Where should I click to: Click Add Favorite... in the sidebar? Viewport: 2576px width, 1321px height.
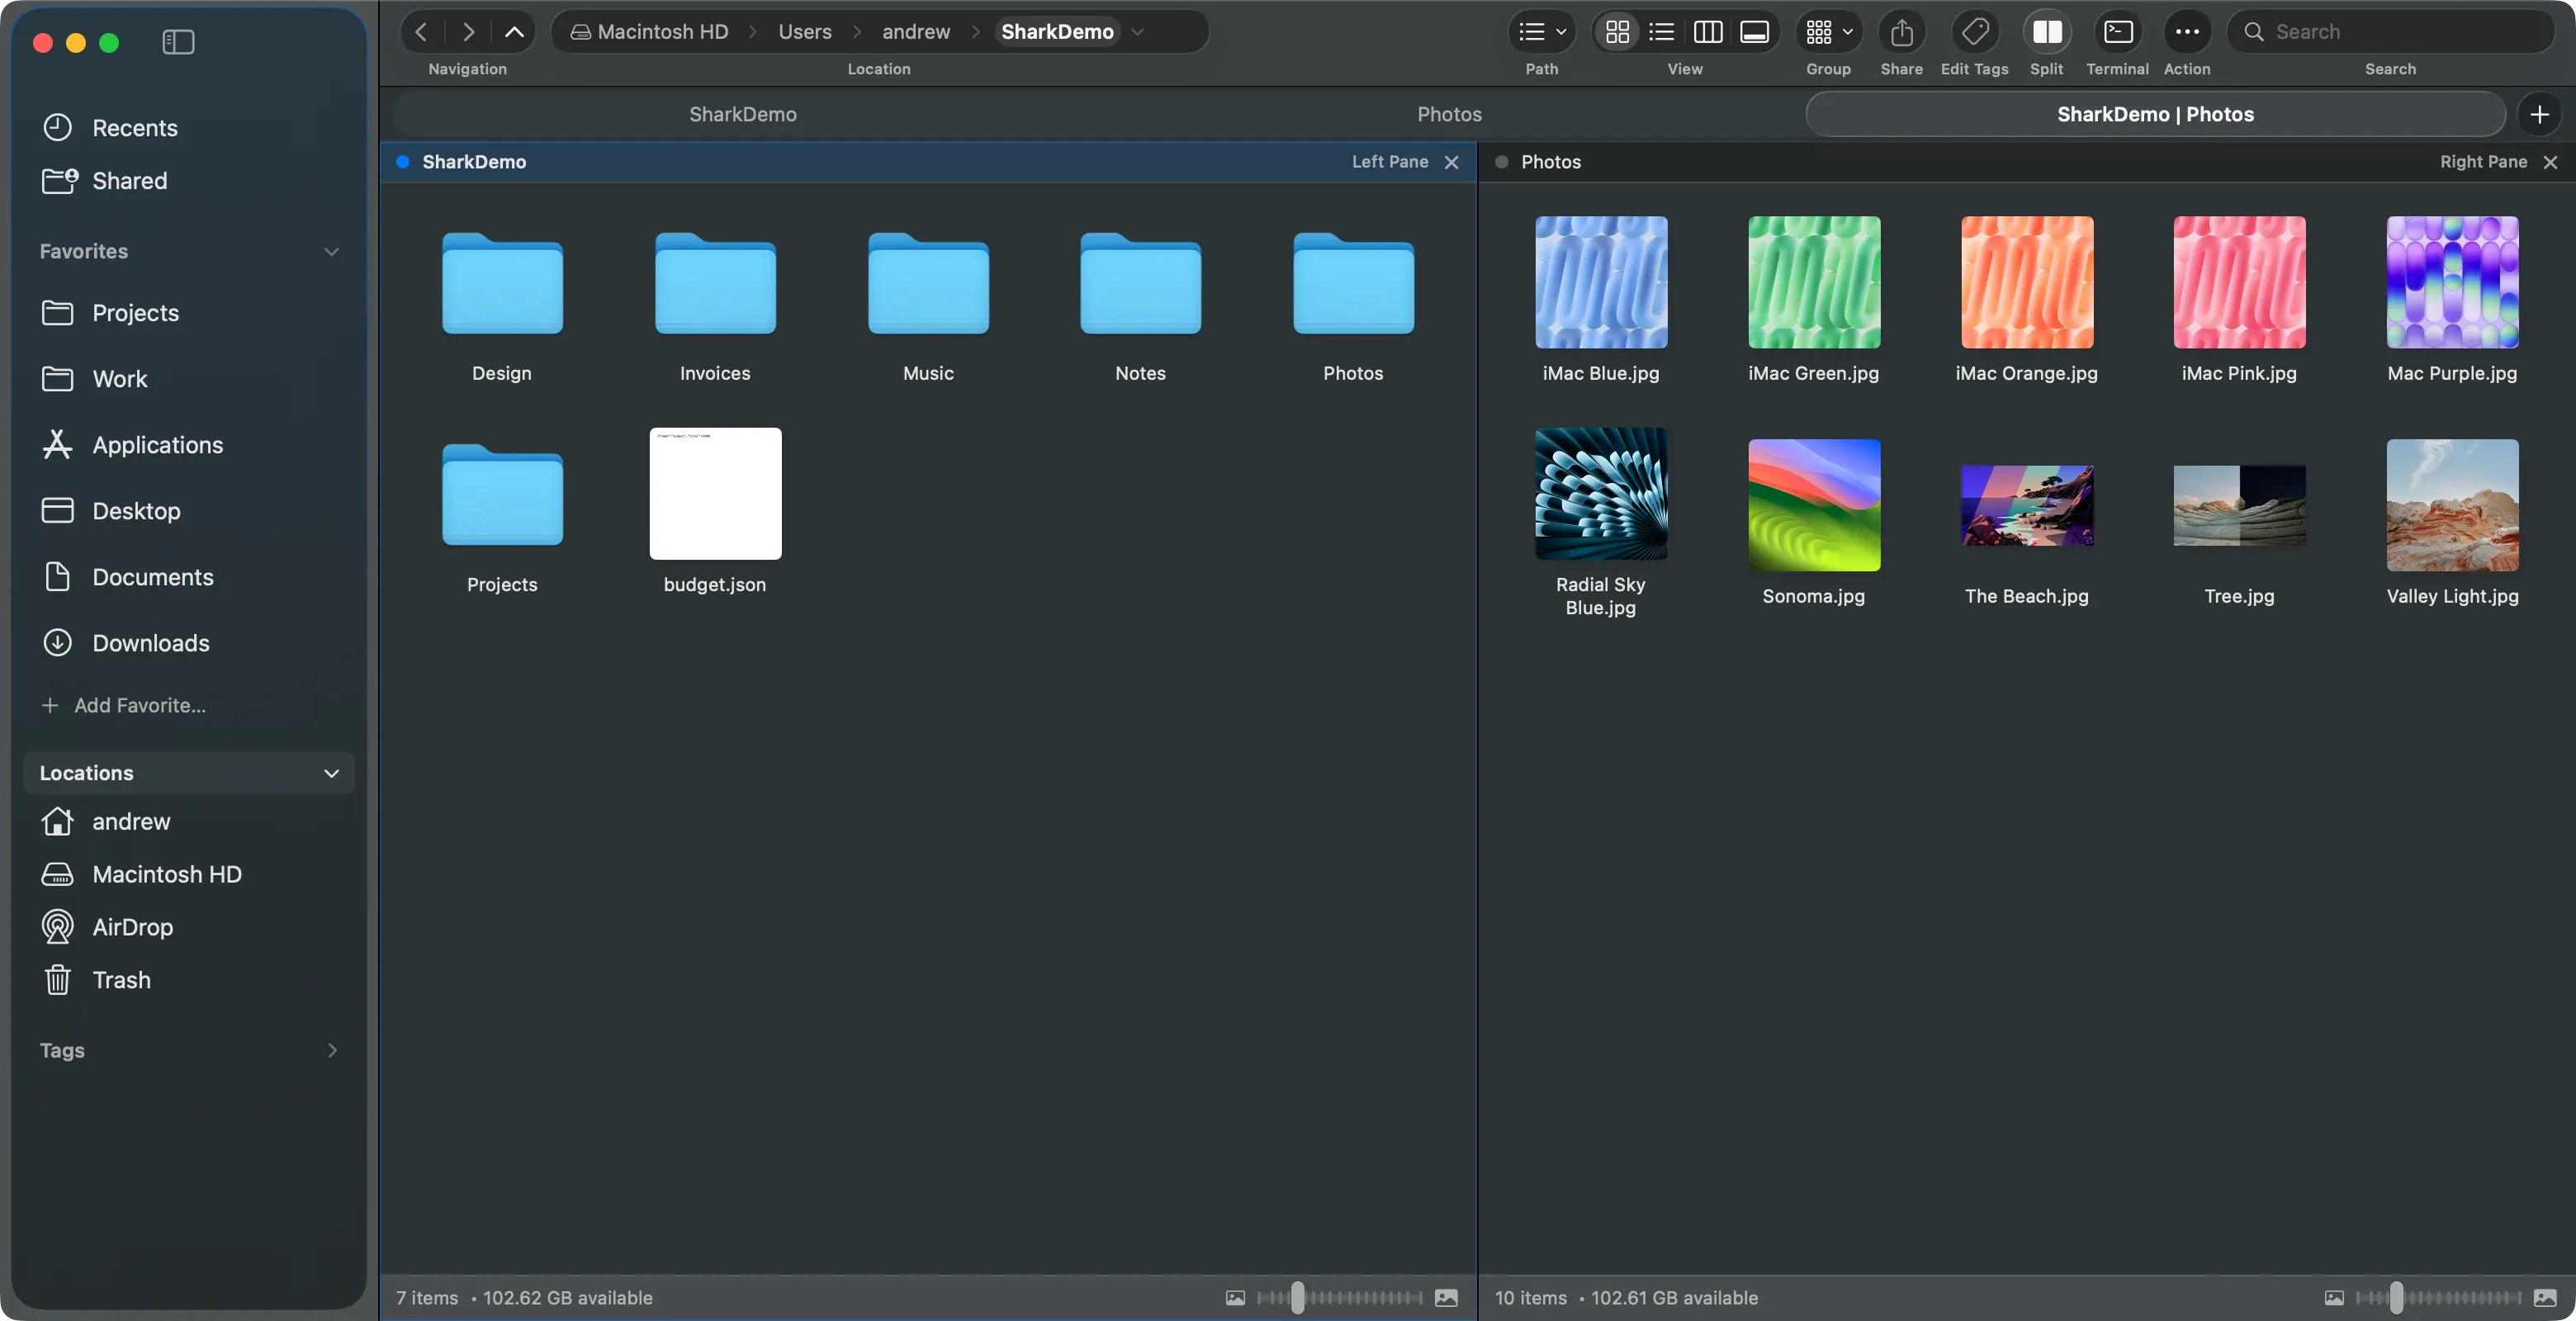pyautogui.click(x=124, y=705)
